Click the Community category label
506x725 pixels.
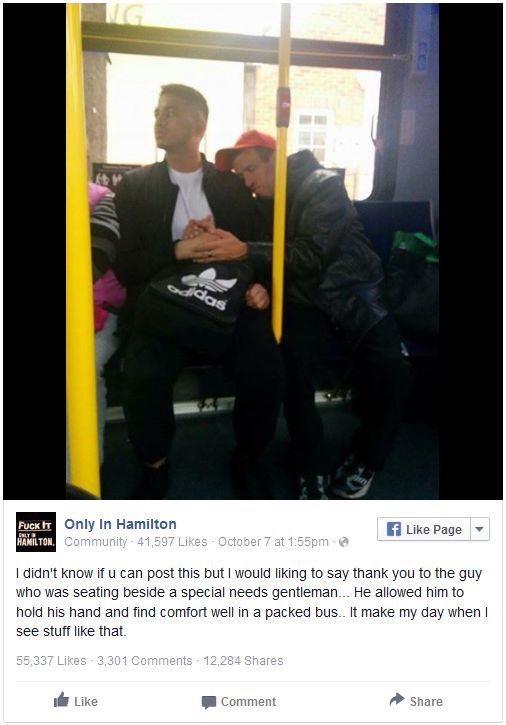[x=95, y=542]
